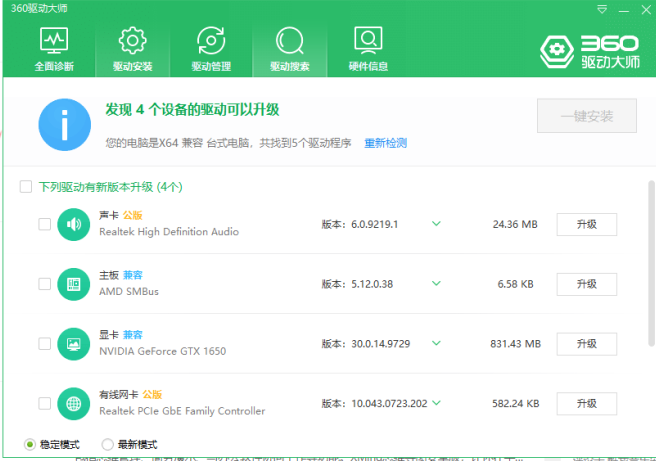Select the 最新模式 radio button

(107, 444)
